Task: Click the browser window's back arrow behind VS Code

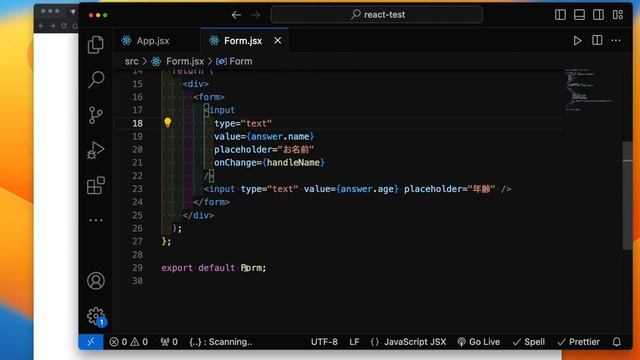Action: 41,26
